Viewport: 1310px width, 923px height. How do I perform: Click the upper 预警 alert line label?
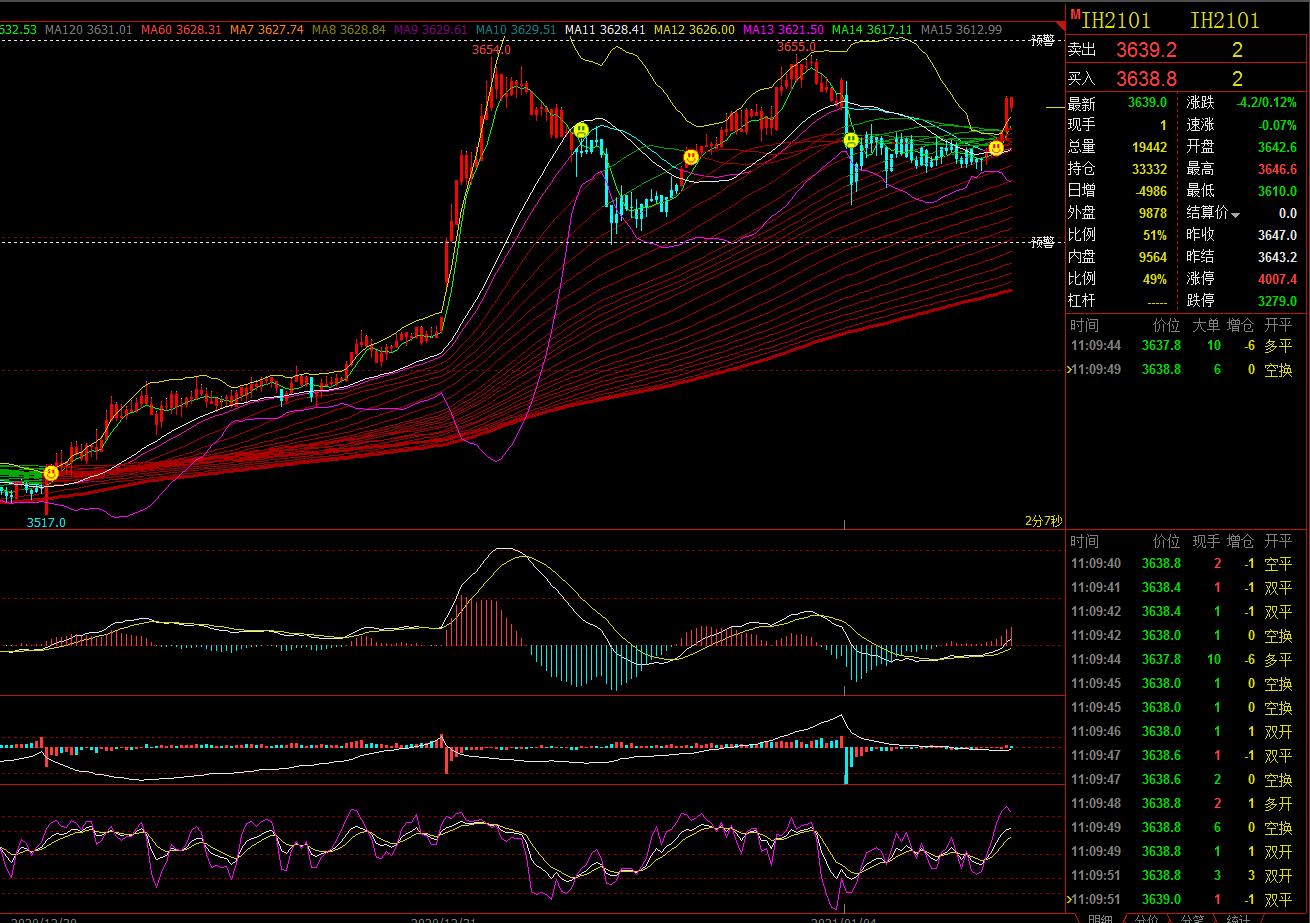click(1043, 40)
